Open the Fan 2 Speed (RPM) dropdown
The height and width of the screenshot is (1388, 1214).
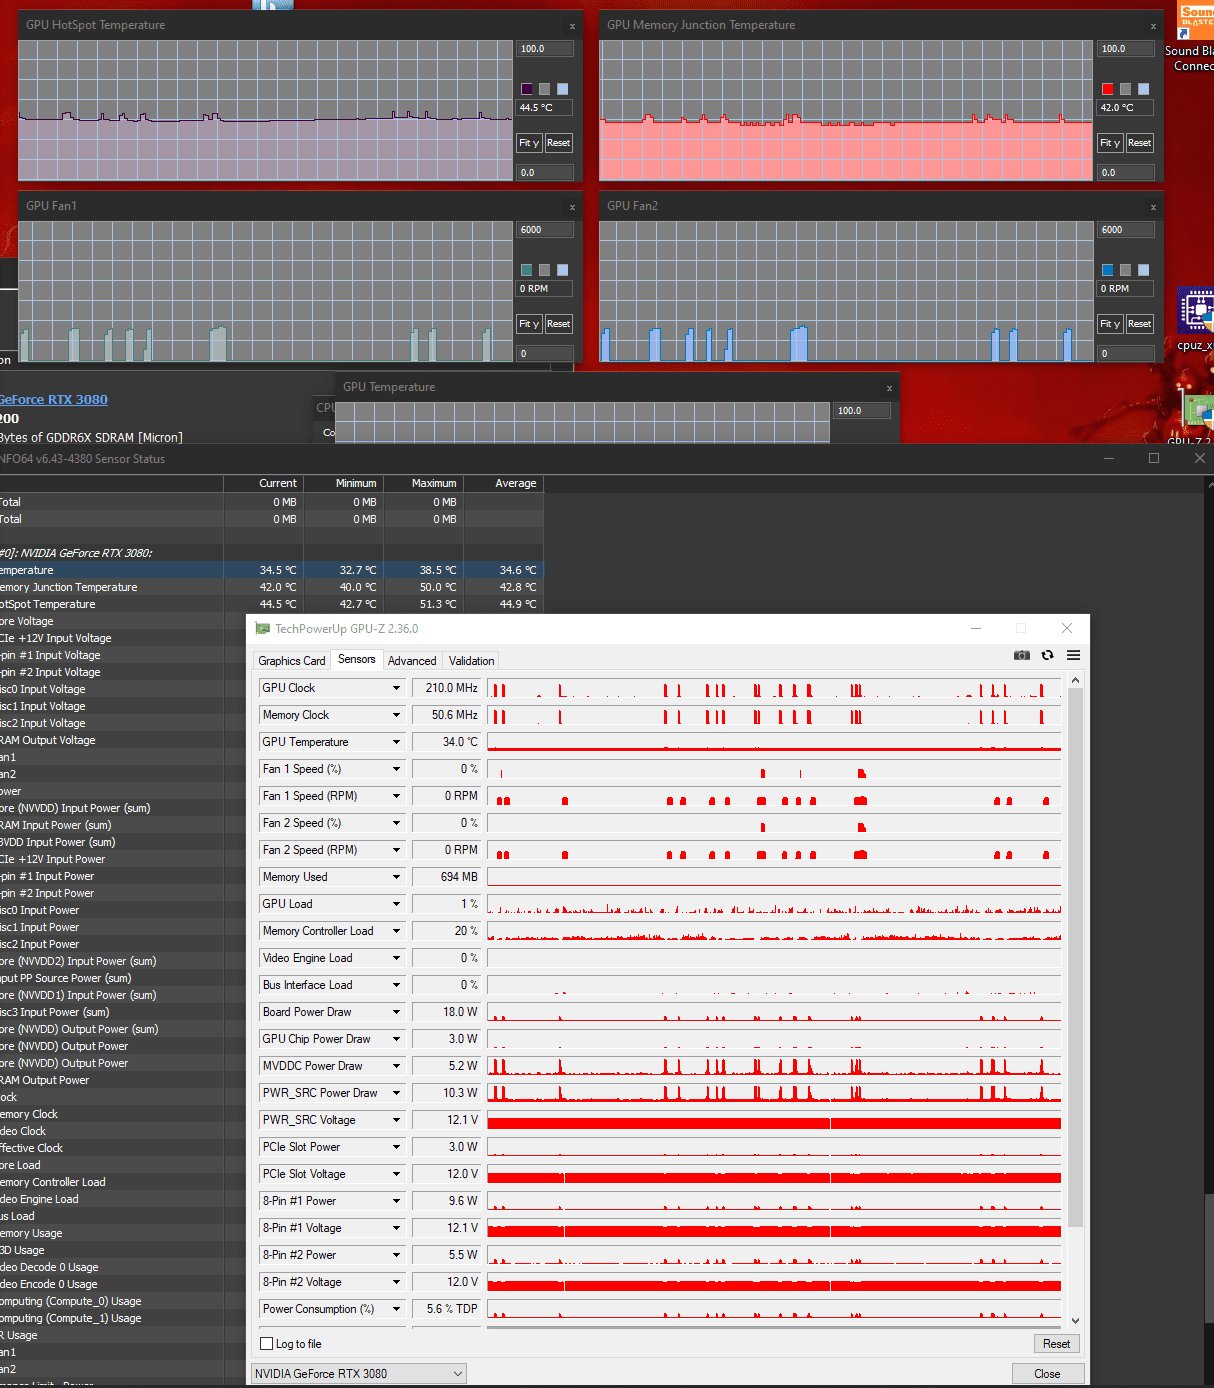pyautogui.click(x=396, y=850)
